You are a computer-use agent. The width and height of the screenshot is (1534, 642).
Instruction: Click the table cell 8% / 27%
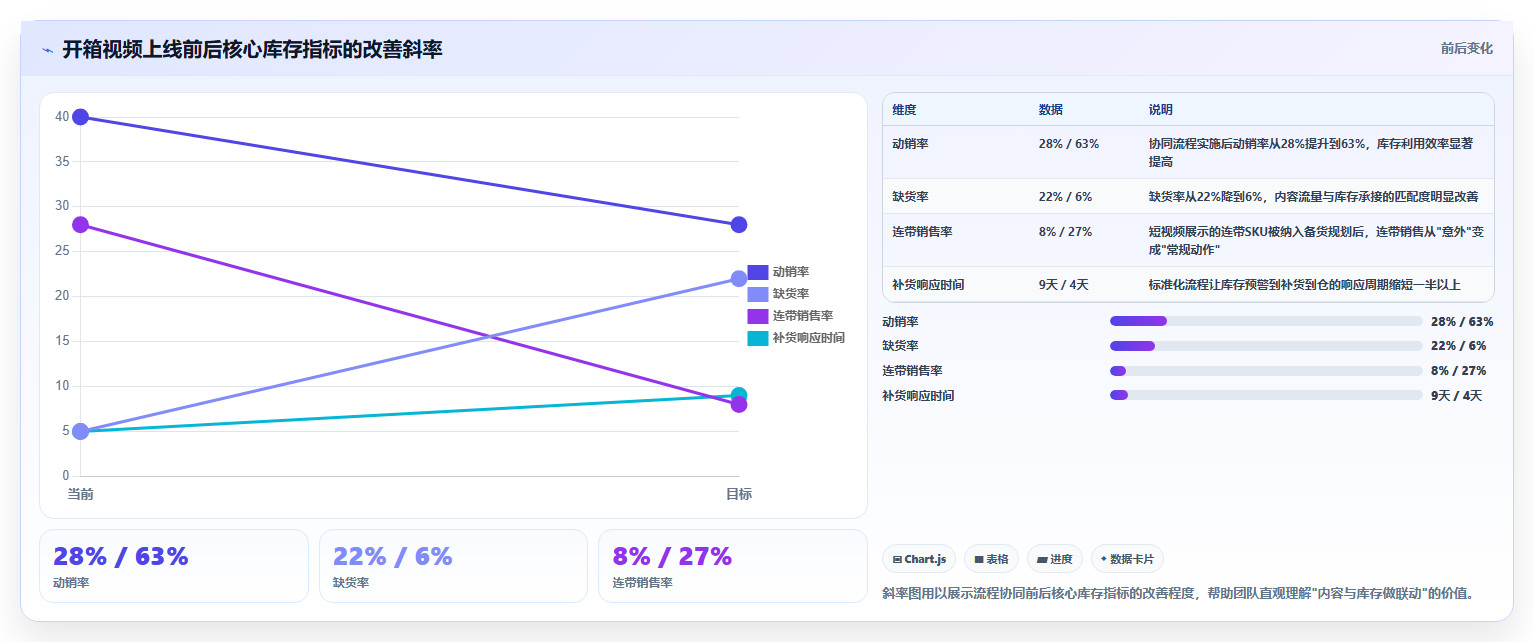point(1084,240)
